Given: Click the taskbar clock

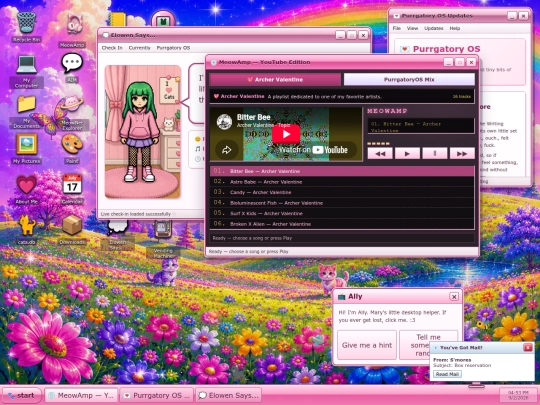Looking at the screenshot, I should point(518,395).
